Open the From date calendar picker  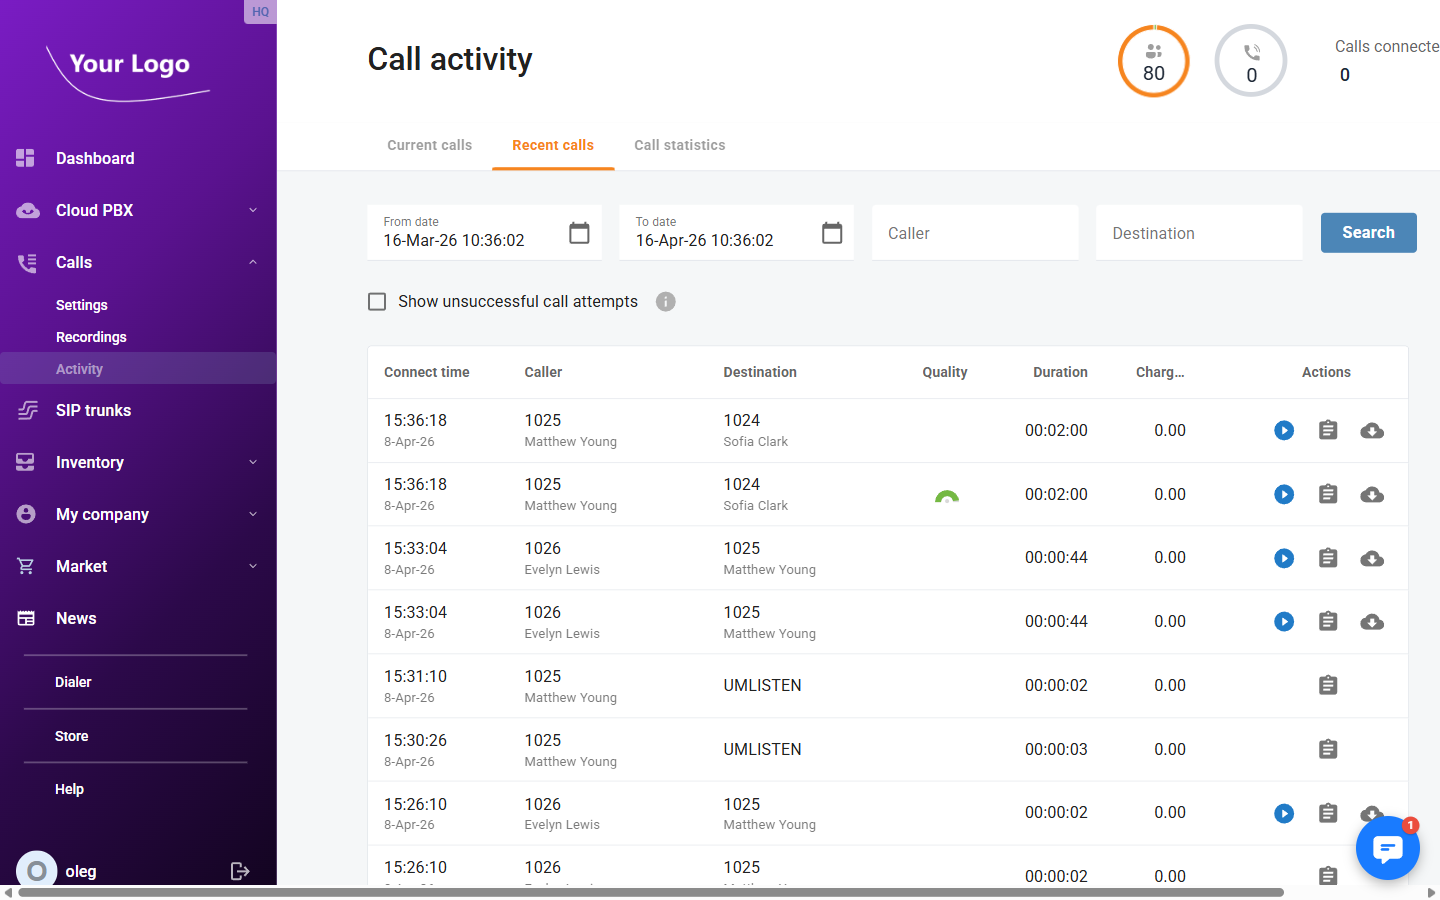click(x=579, y=232)
